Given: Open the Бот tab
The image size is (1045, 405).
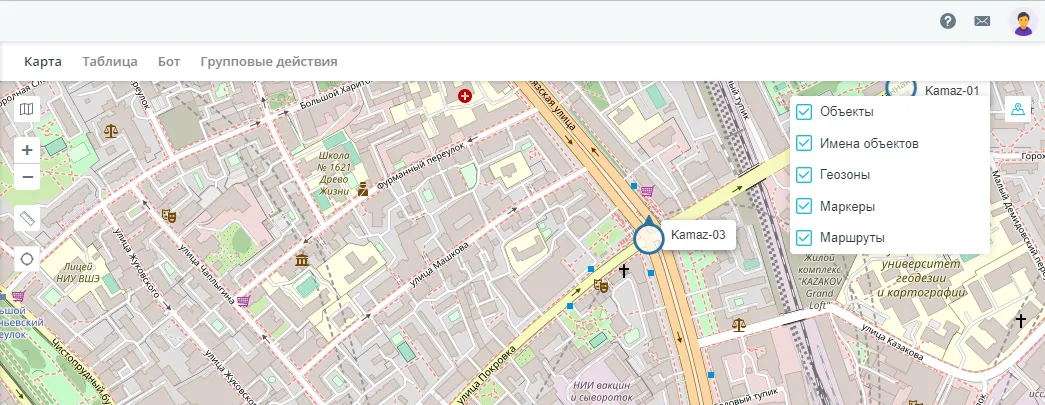Looking at the screenshot, I should click(169, 61).
